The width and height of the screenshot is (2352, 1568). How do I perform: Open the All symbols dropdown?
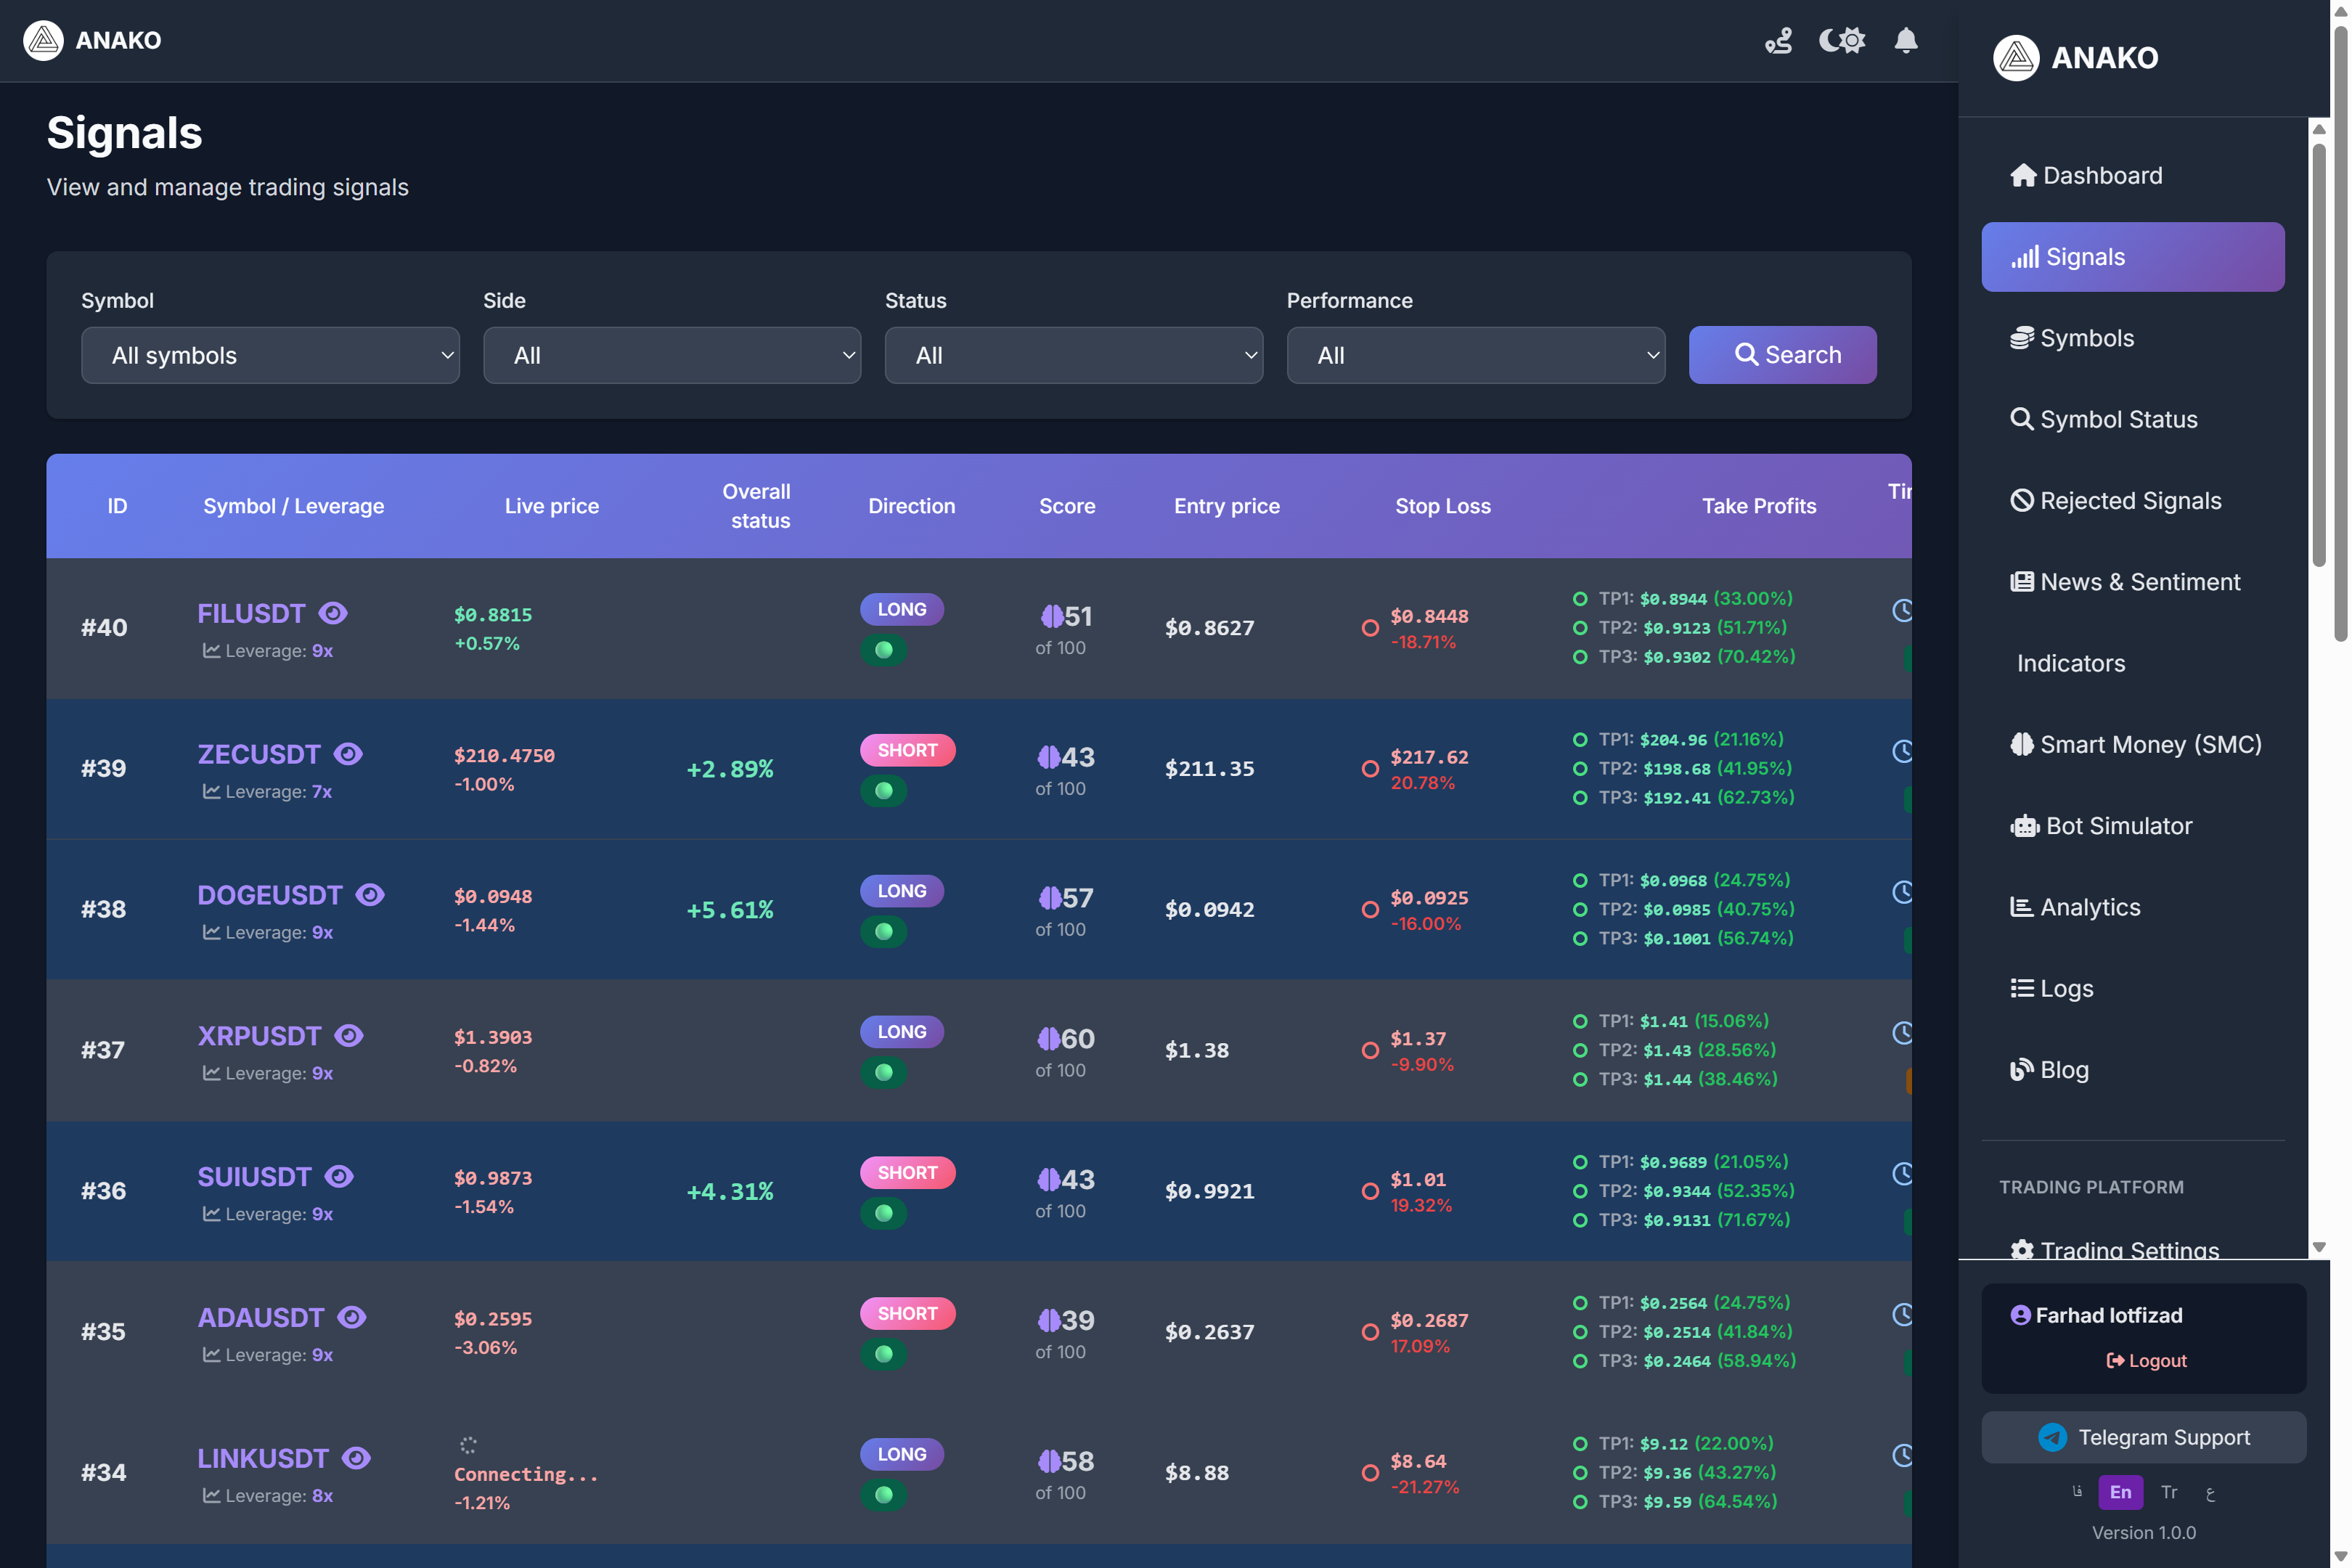coord(270,355)
